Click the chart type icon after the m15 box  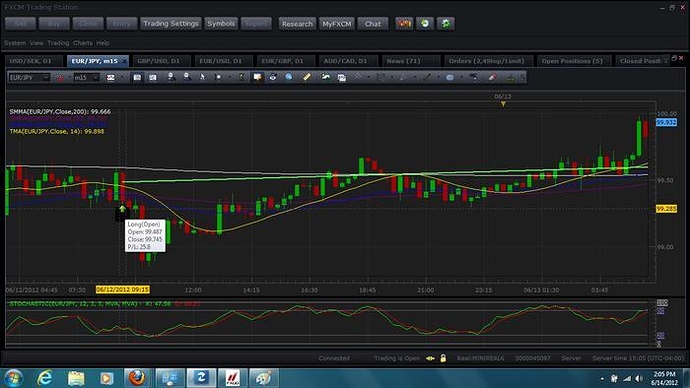[110, 78]
